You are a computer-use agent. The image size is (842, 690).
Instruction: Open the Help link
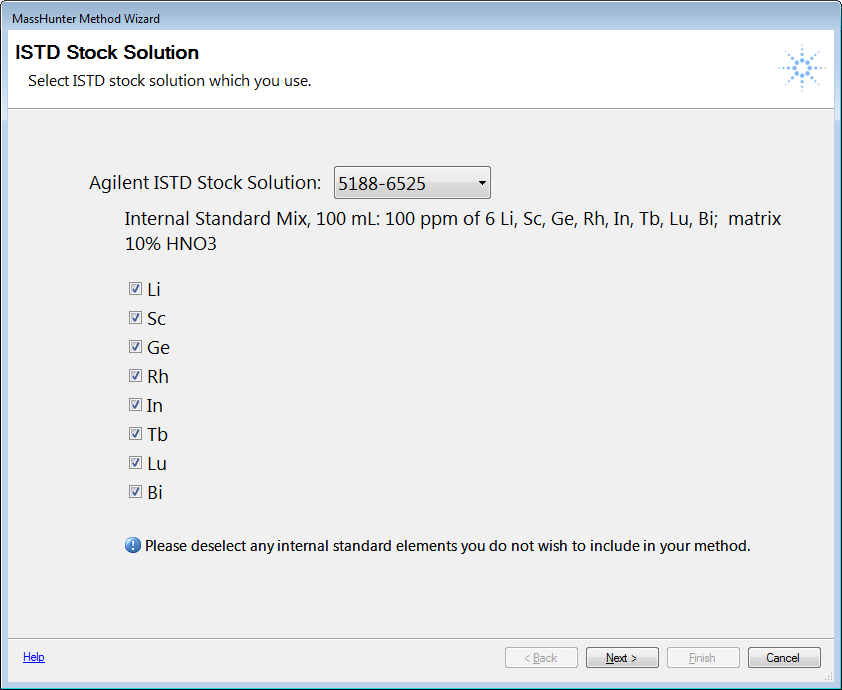[34, 657]
